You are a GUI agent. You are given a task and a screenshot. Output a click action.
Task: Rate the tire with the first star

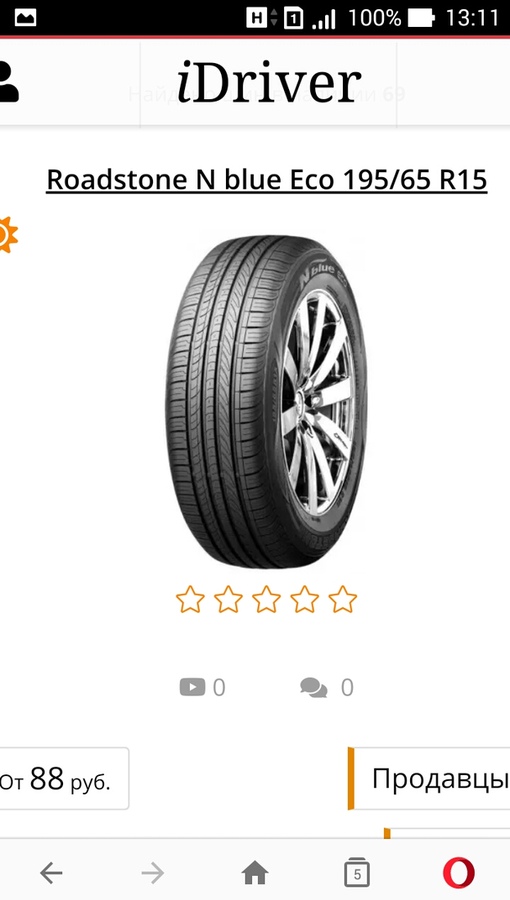pyautogui.click(x=190, y=599)
